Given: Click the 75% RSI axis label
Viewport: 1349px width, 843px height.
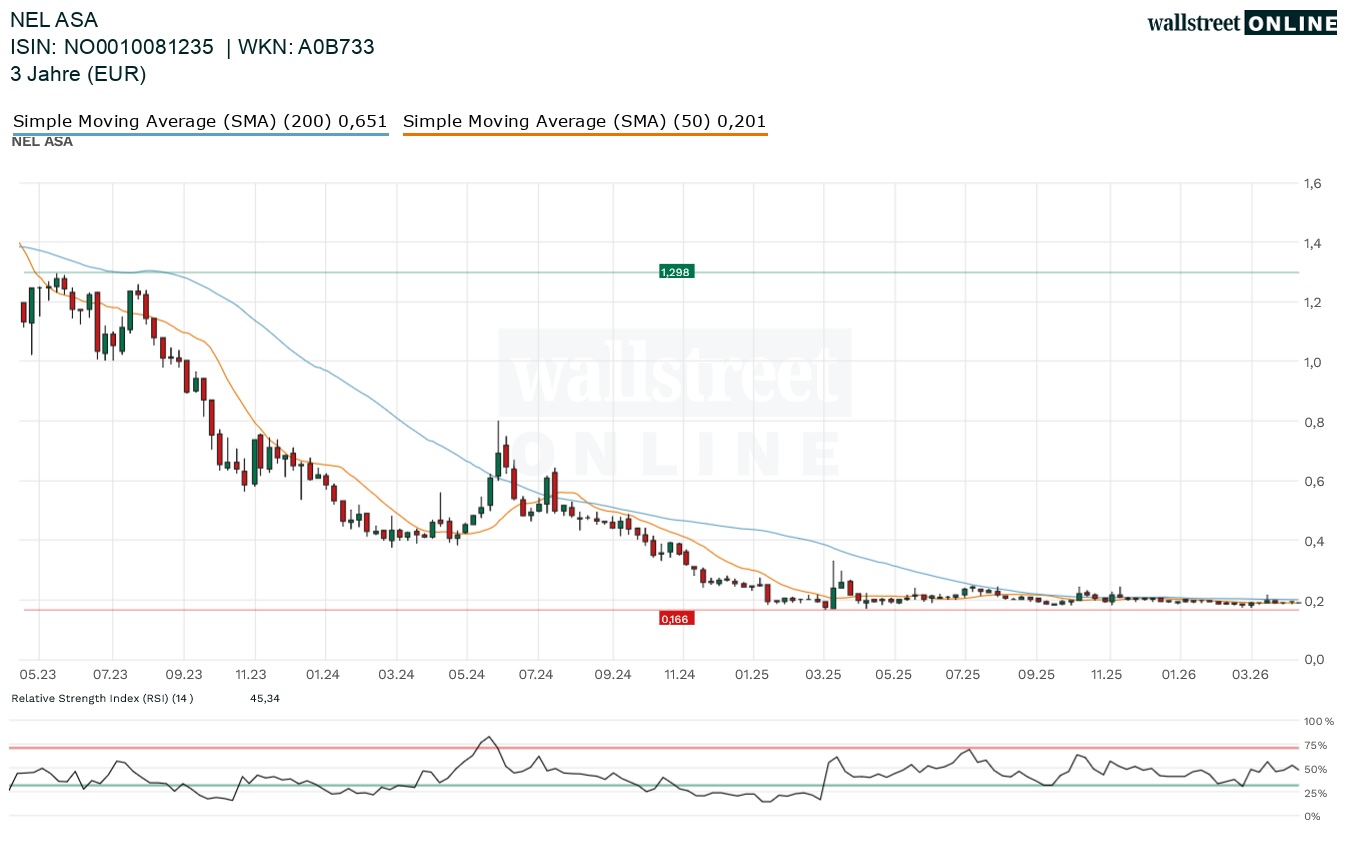Looking at the screenshot, I should point(1315,746).
